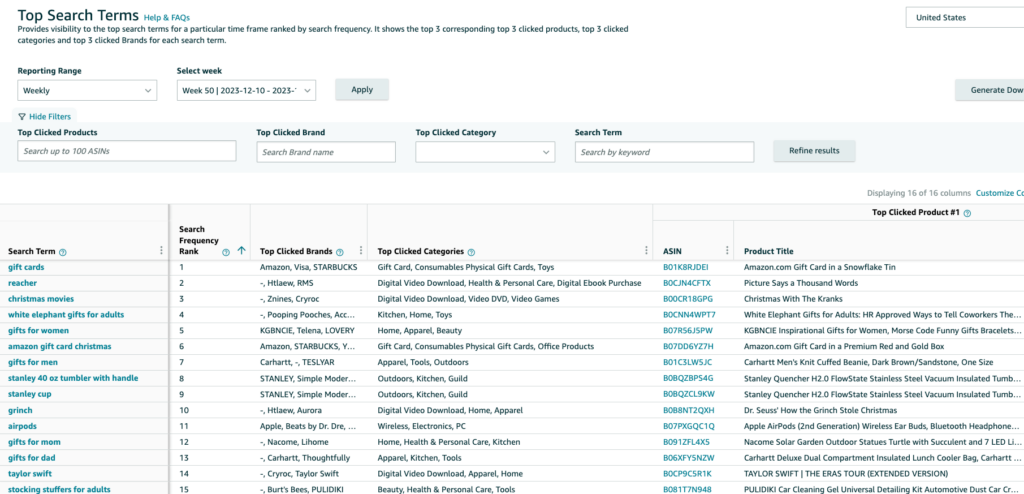Image resolution: width=1024 pixels, height=494 pixels.
Task: Open ASIN B07R56J5PW link
Action: pos(688,331)
